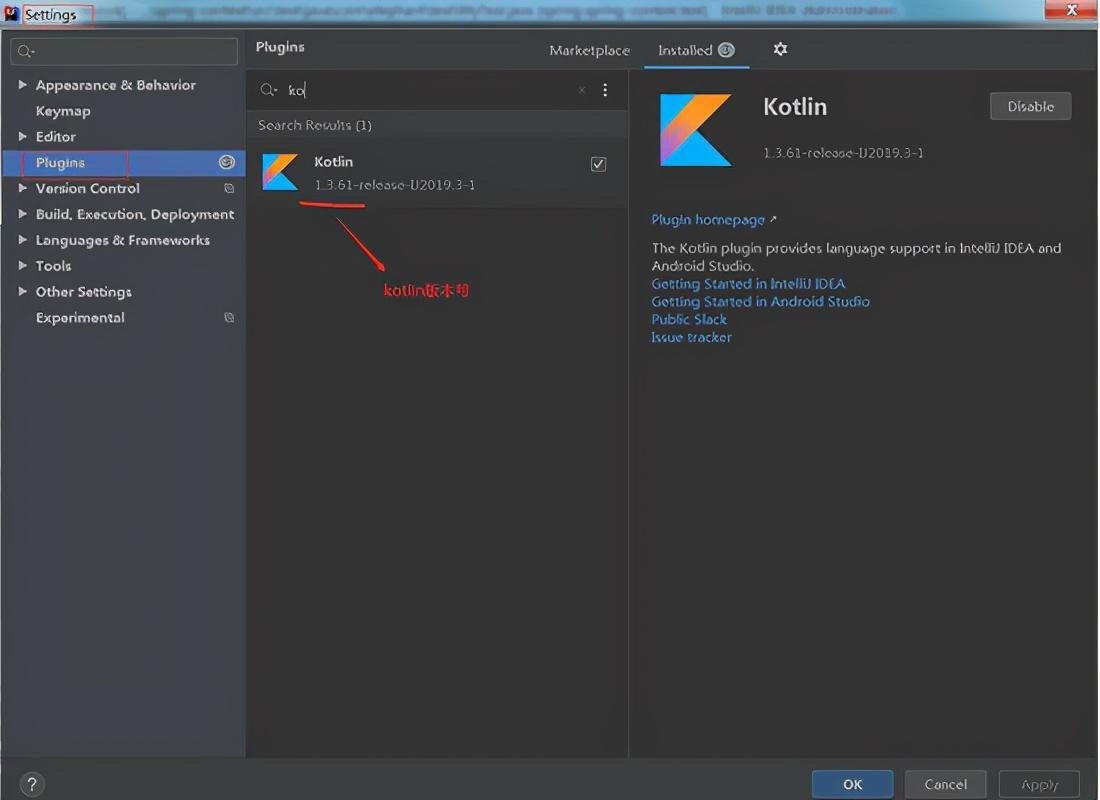Expand Appearance & Behavior section
This screenshot has width=1100, height=800.
pyautogui.click(x=22, y=84)
